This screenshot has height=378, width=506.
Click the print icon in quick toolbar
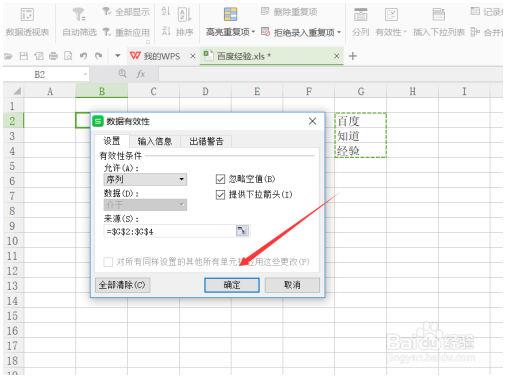click(x=53, y=56)
